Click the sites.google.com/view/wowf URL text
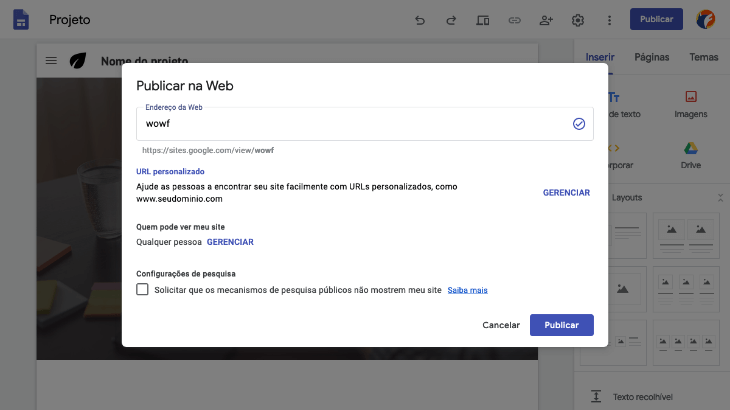The height and width of the screenshot is (410, 730). (x=208, y=150)
